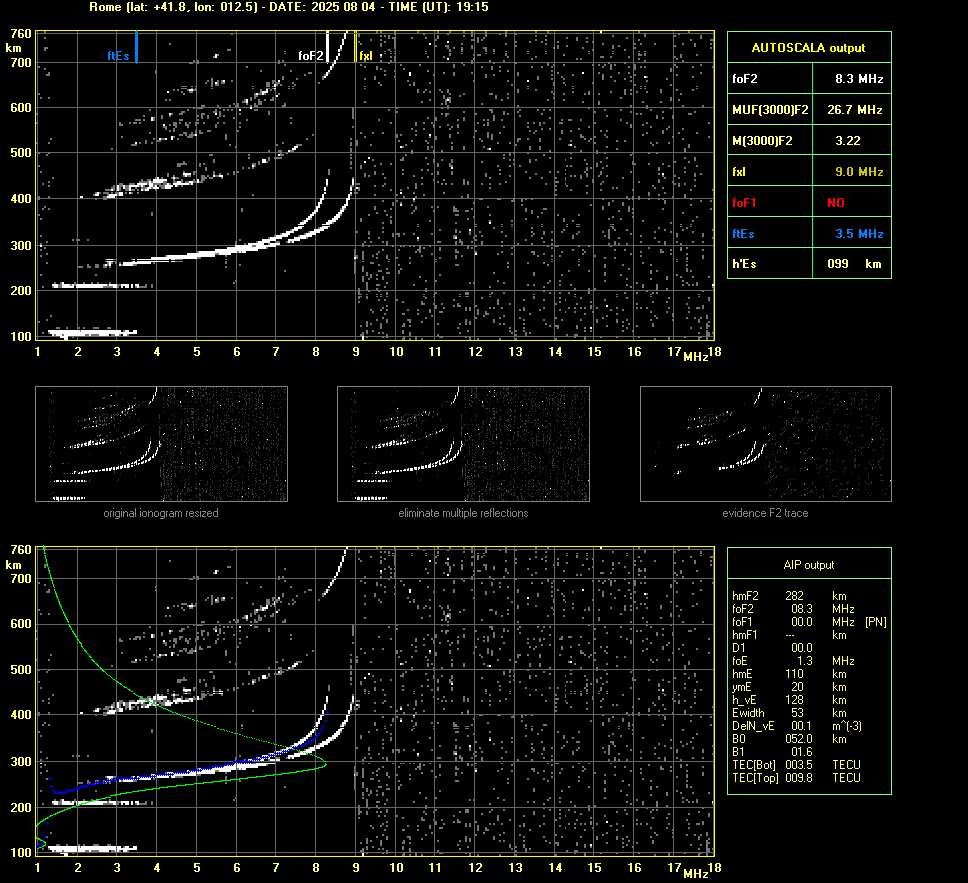Image resolution: width=968 pixels, height=883 pixels.
Task: Select the blue ftEs marker on top ionogram
Action: click(x=136, y=46)
